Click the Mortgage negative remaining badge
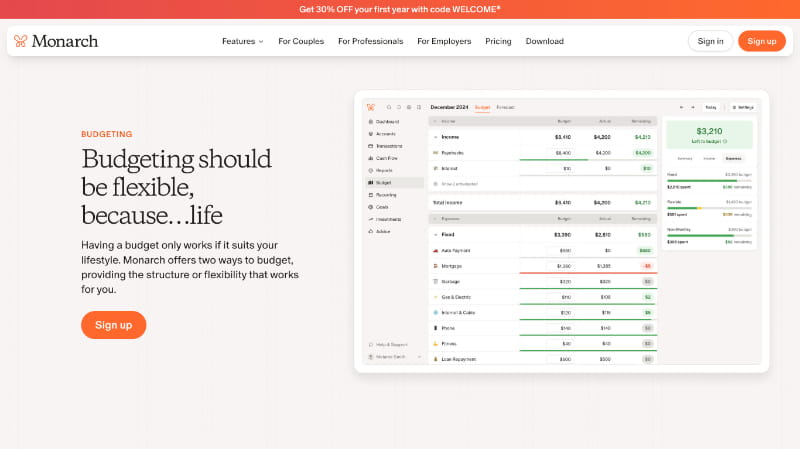 point(646,266)
